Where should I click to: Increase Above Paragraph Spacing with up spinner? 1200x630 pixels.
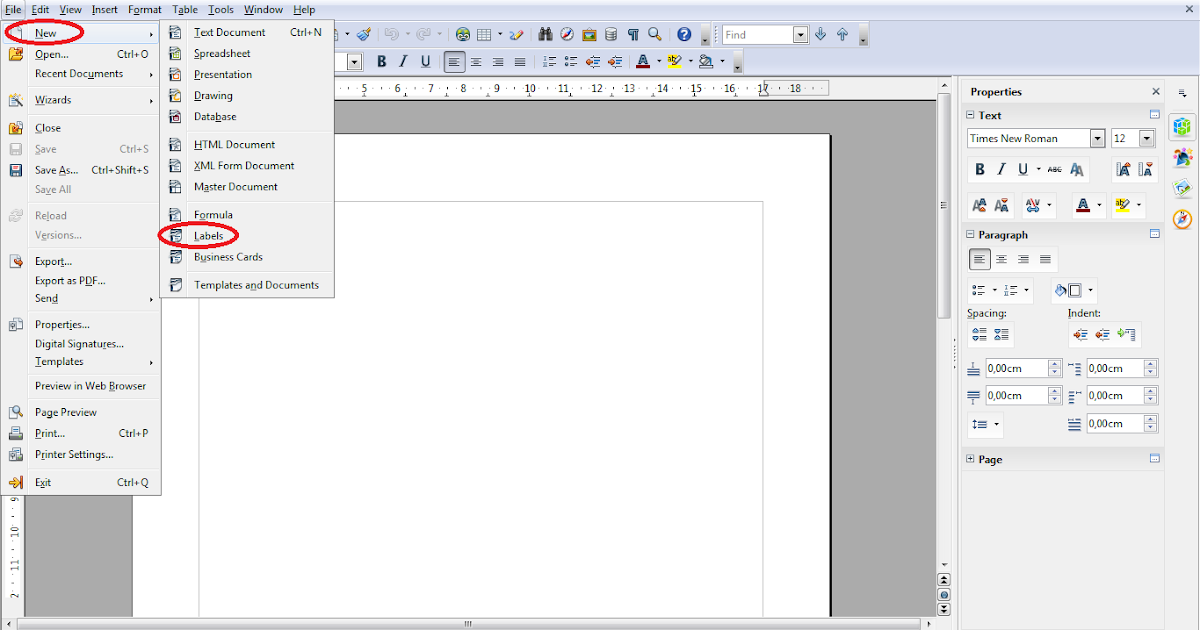point(1054,364)
